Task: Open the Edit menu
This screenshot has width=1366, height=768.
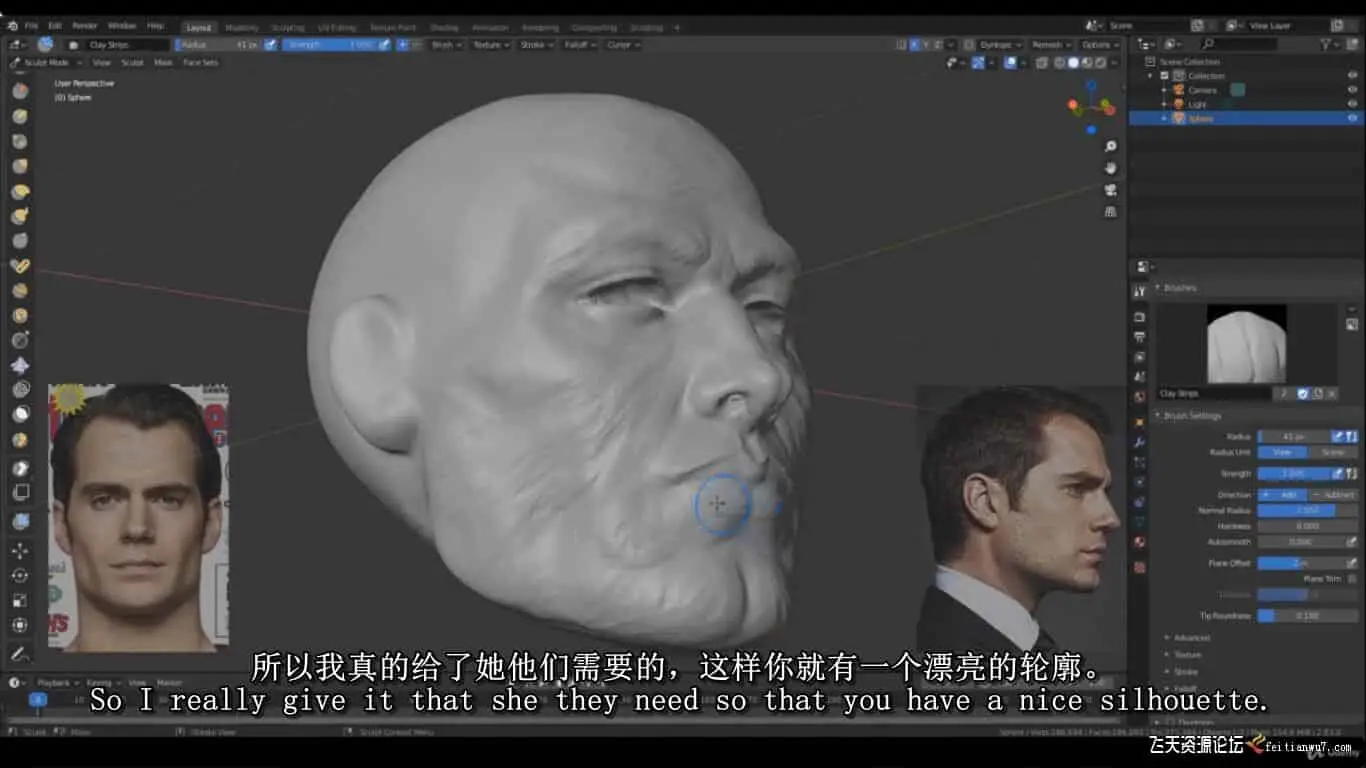Action: pyautogui.click(x=55, y=25)
